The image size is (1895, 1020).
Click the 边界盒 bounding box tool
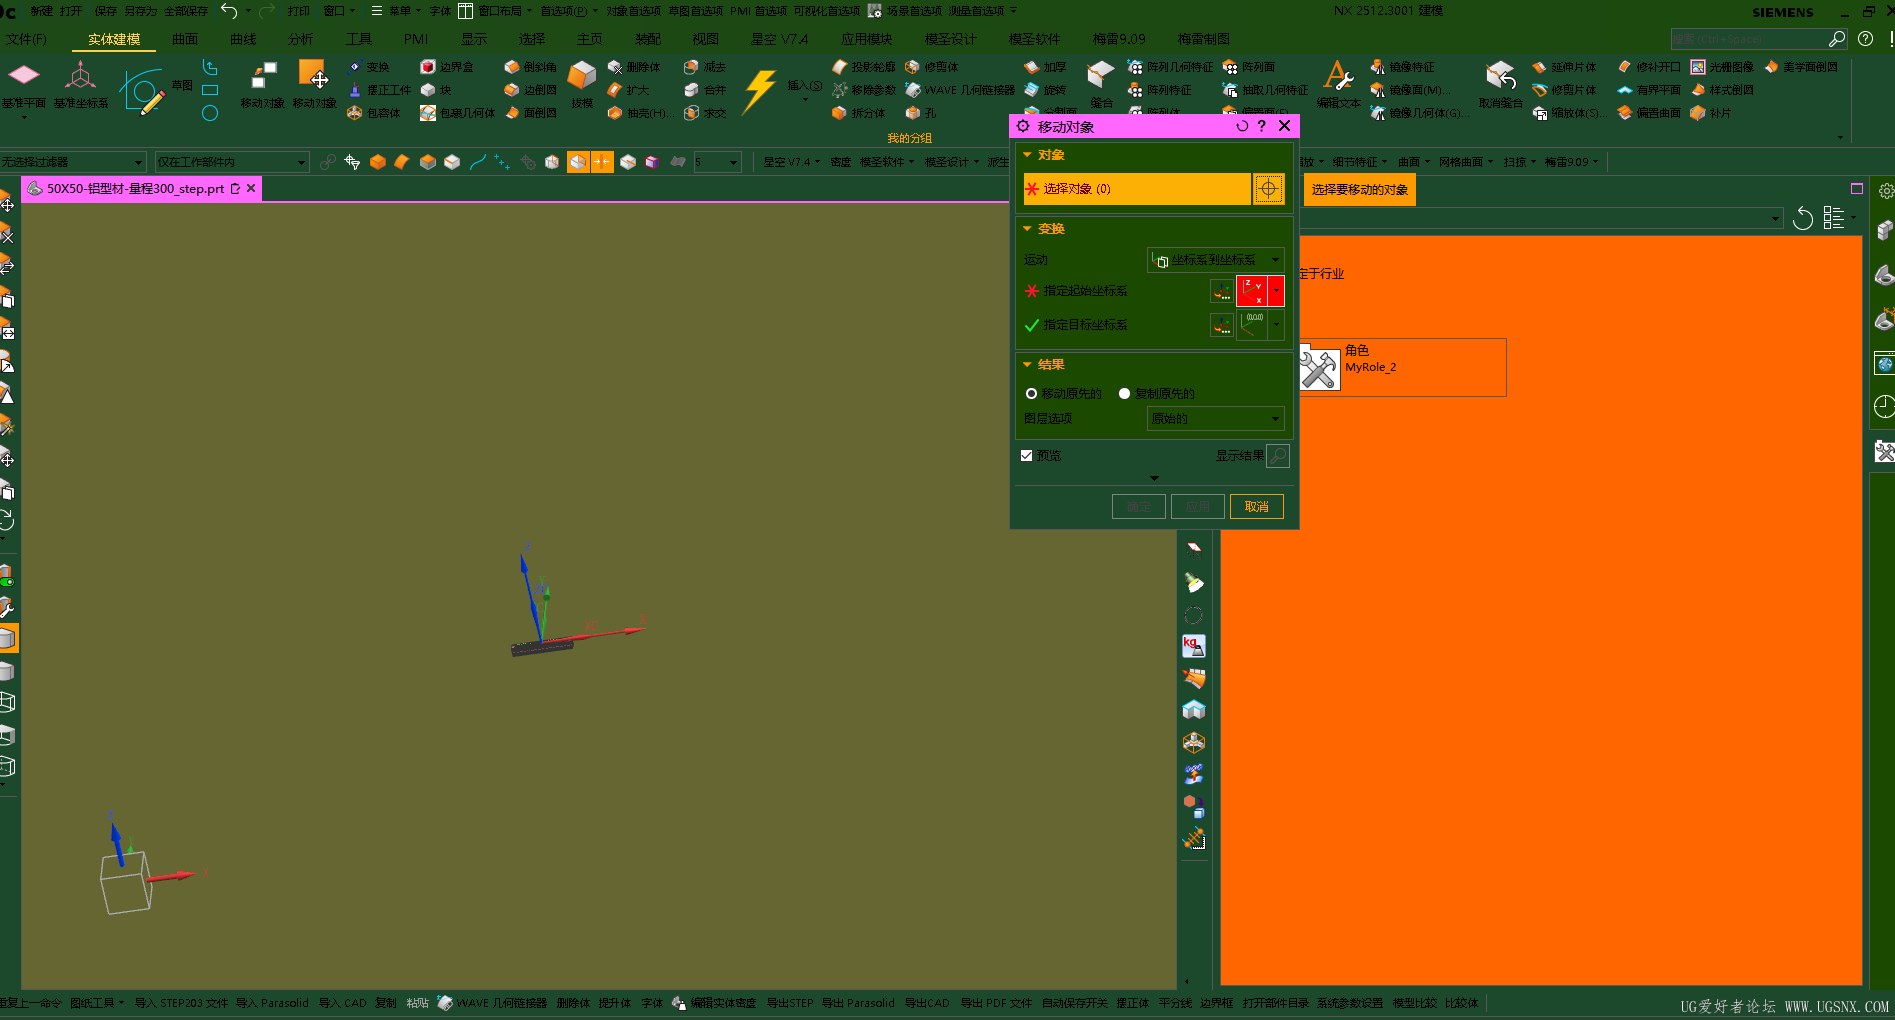447,67
